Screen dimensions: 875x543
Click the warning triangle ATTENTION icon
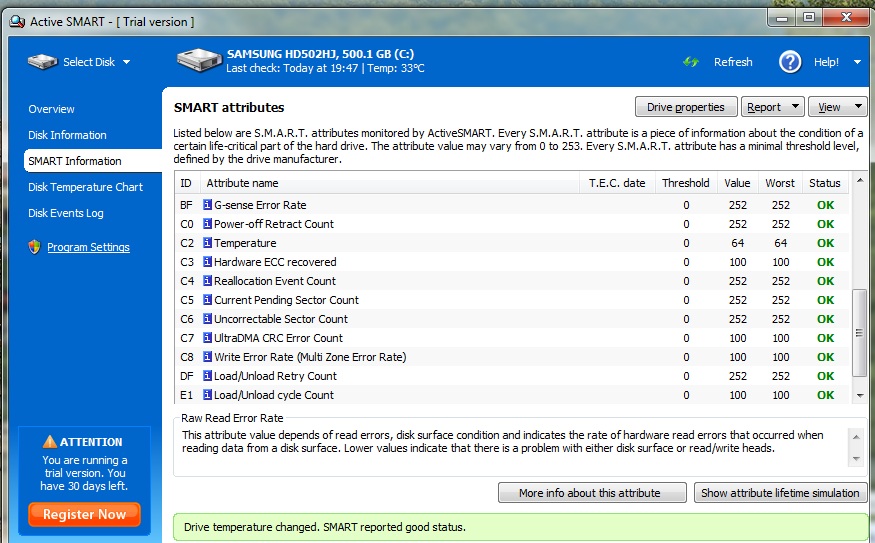coord(50,441)
